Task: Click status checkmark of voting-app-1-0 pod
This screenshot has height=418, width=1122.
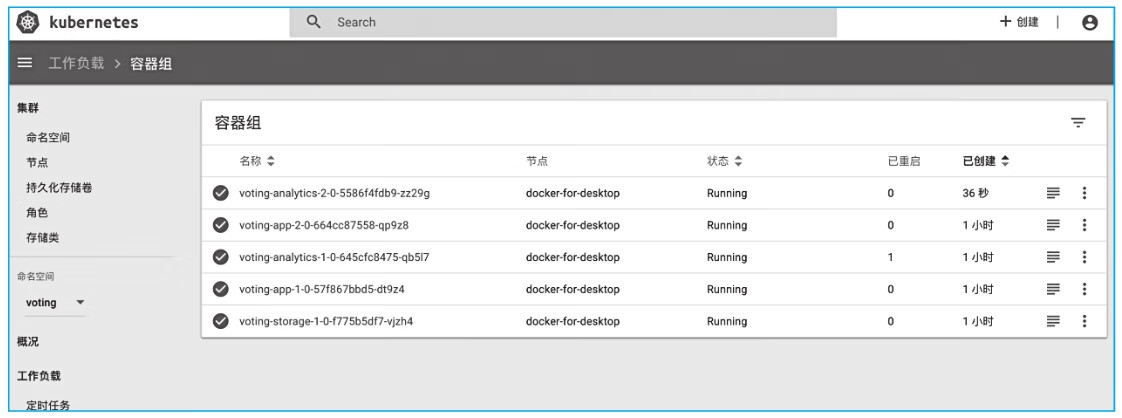Action: pos(221,289)
